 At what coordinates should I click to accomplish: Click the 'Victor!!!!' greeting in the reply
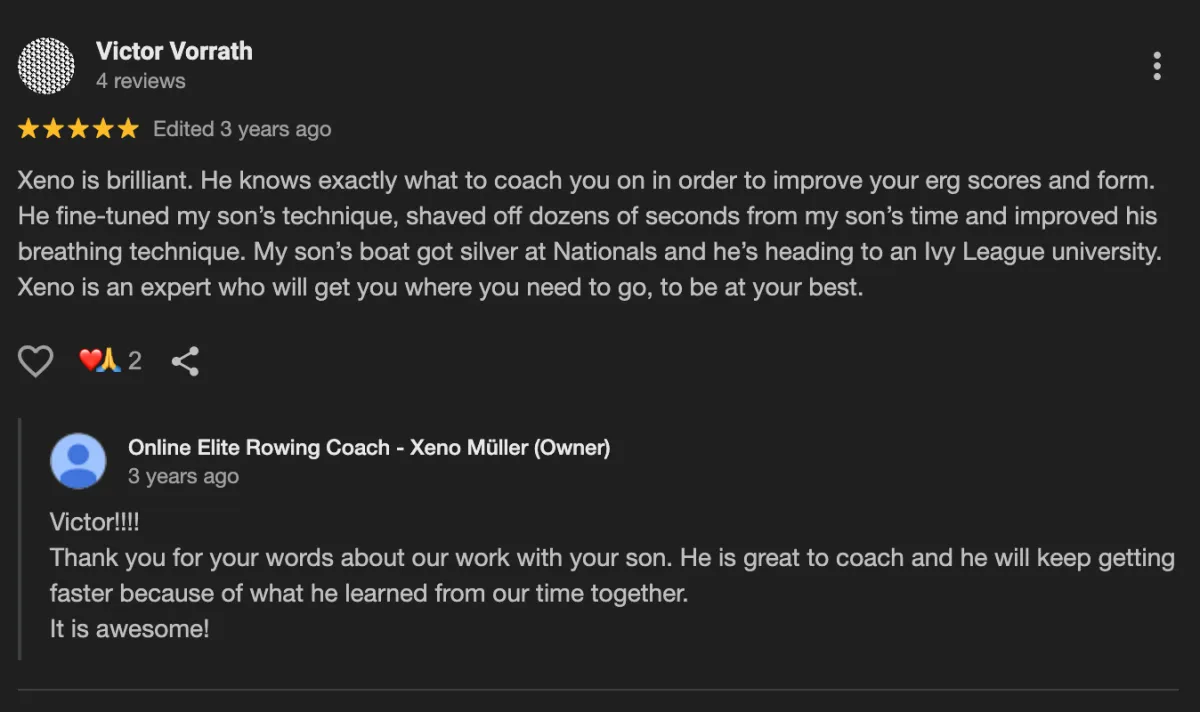[x=95, y=522]
